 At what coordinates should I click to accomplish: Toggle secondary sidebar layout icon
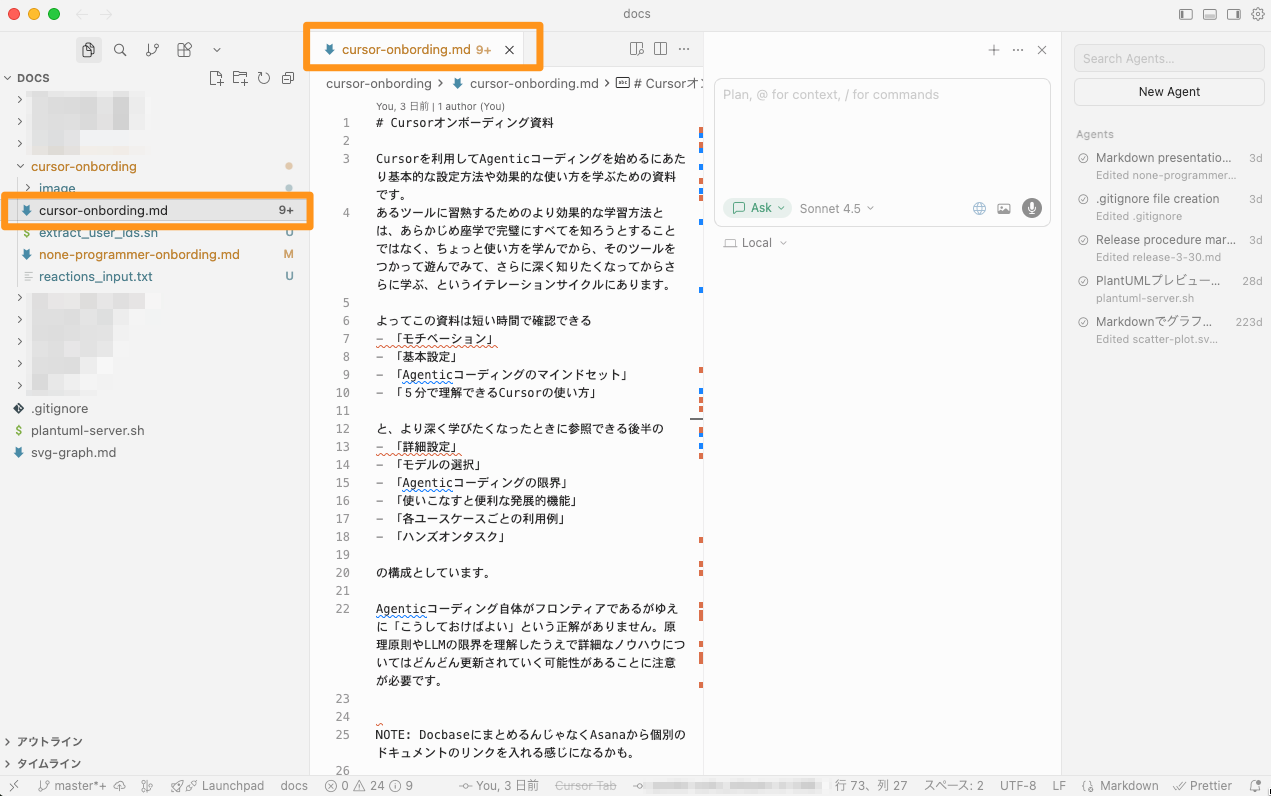point(1234,14)
